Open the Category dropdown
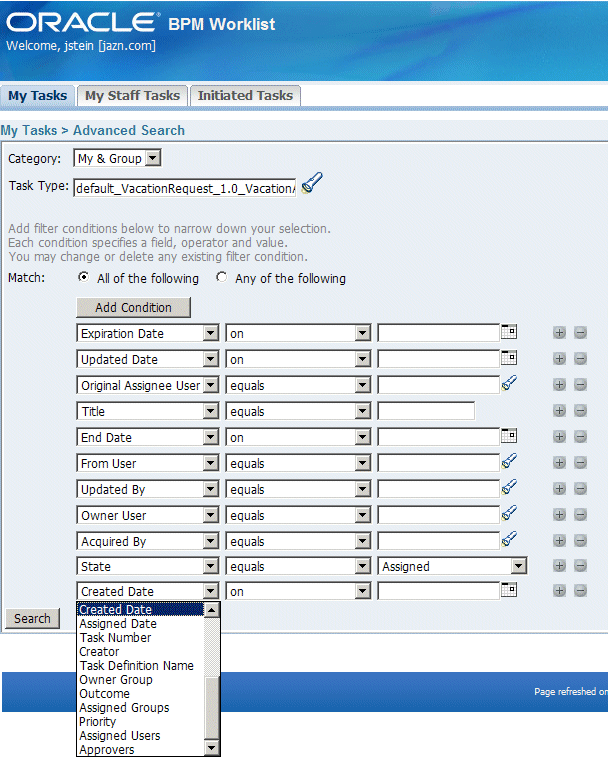 tap(117, 158)
